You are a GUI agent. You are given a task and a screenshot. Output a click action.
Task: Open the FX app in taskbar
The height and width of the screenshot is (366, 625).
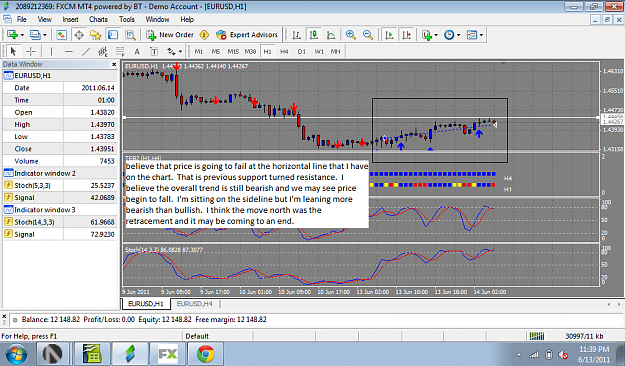(167, 354)
